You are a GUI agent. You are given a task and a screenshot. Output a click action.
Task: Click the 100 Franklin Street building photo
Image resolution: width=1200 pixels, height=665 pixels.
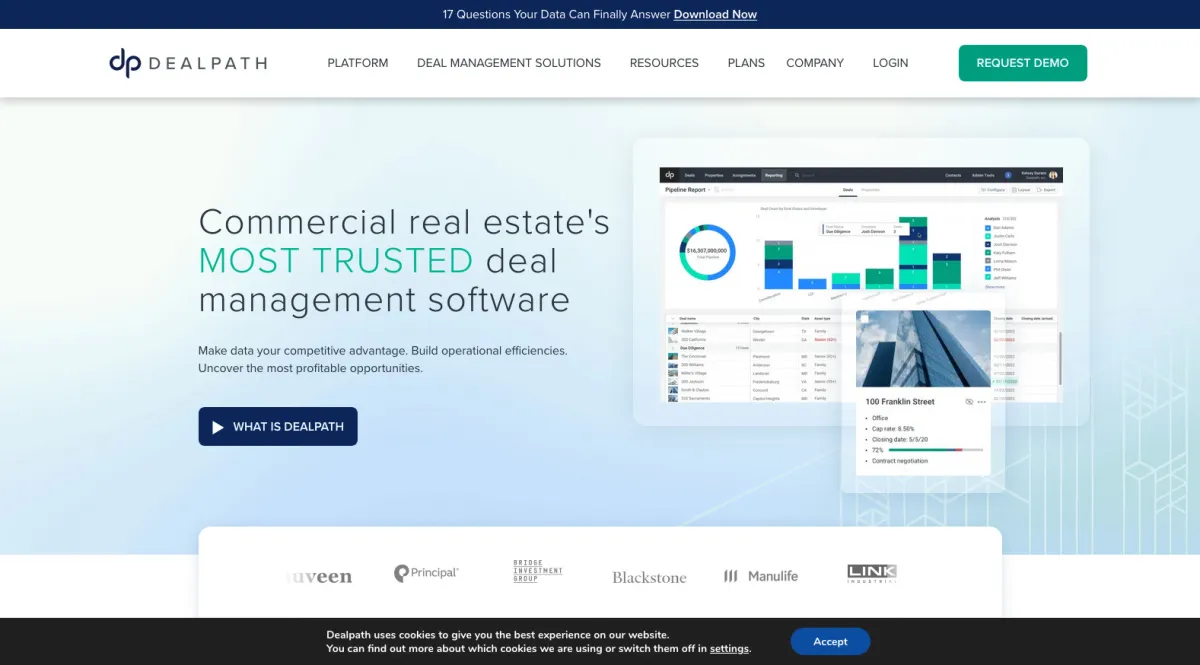point(923,348)
